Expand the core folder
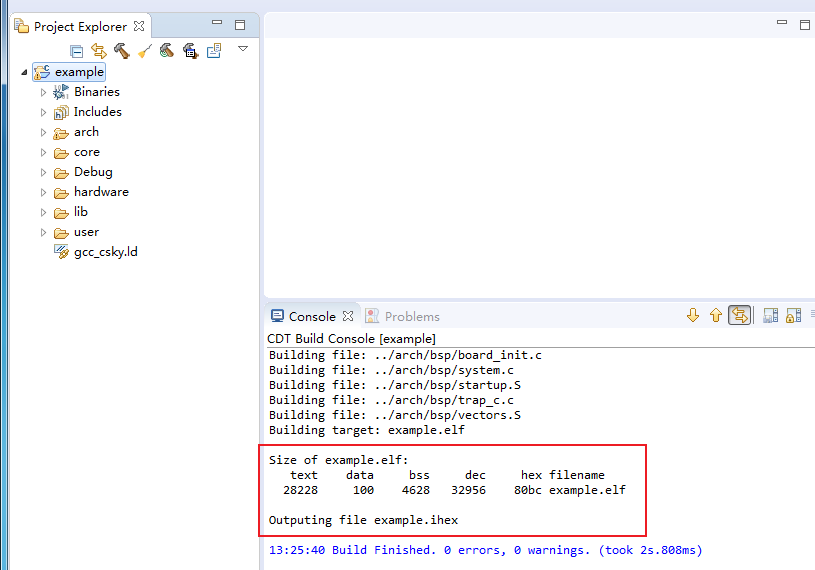Viewport: 815px width, 570px height. tap(44, 152)
